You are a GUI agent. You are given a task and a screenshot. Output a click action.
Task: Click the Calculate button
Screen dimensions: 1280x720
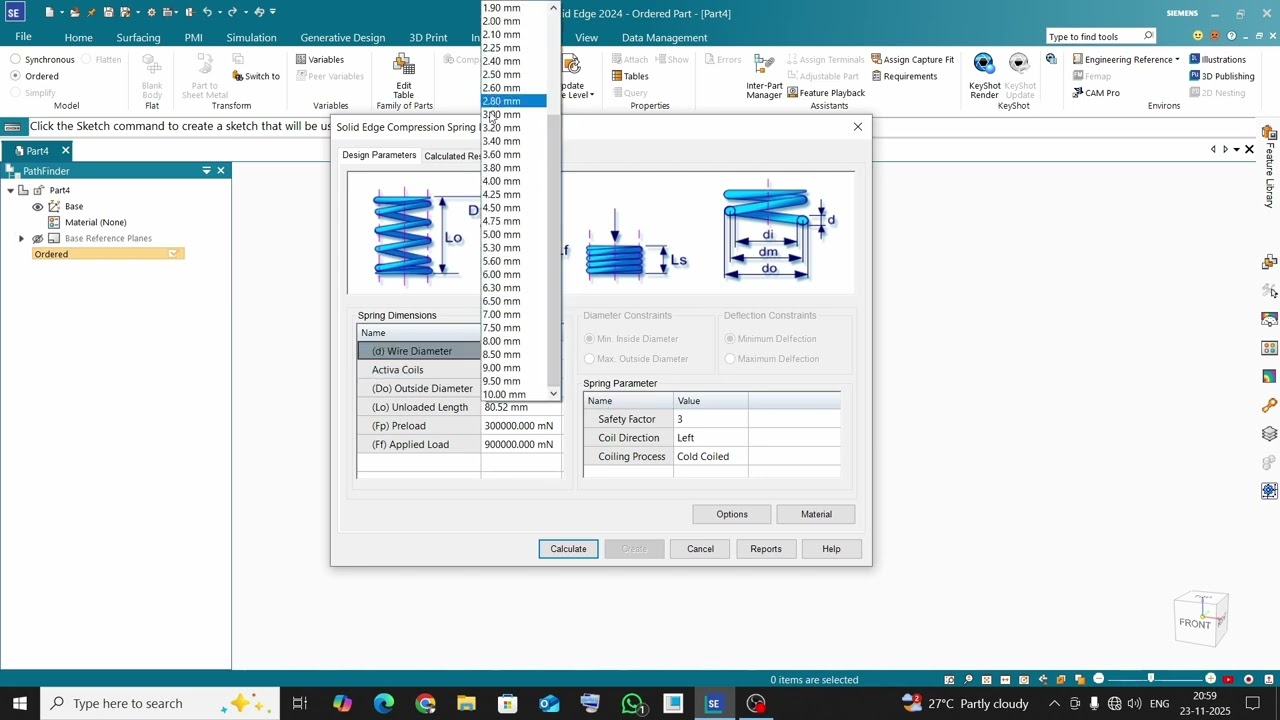[568, 549]
